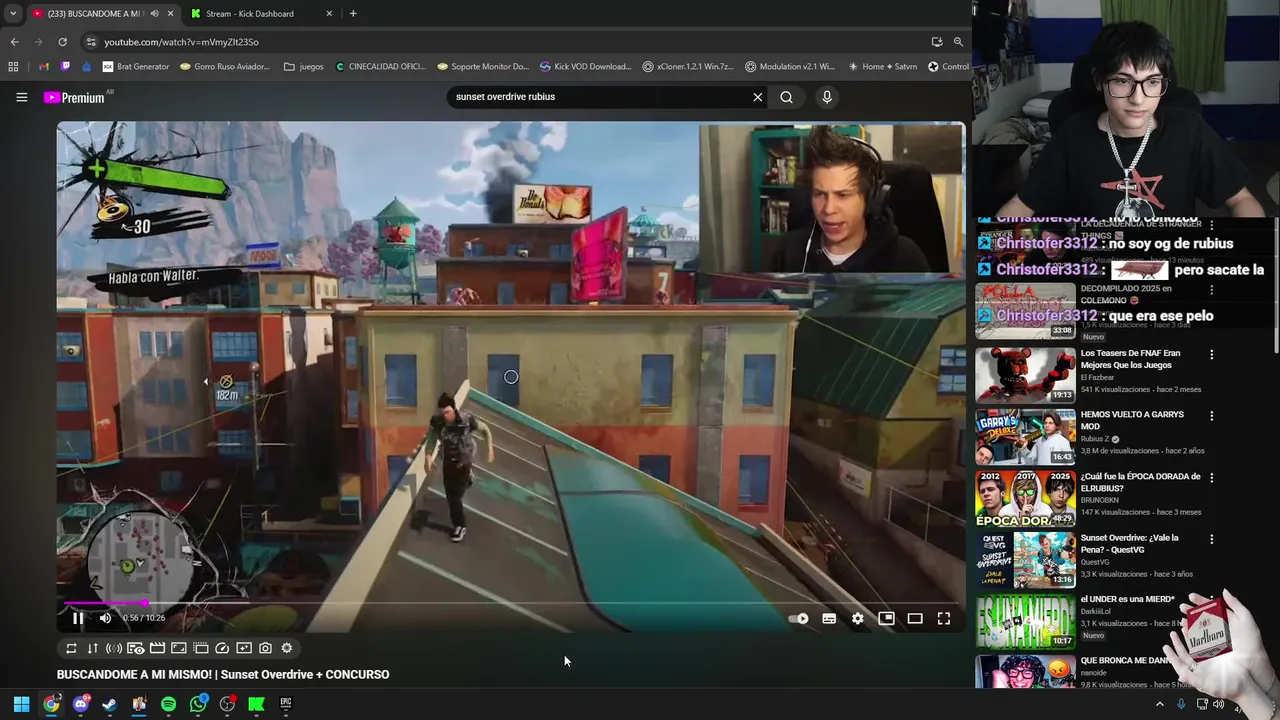
Task: Open the Home Satvrn bookmark
Action: [882, 67]
